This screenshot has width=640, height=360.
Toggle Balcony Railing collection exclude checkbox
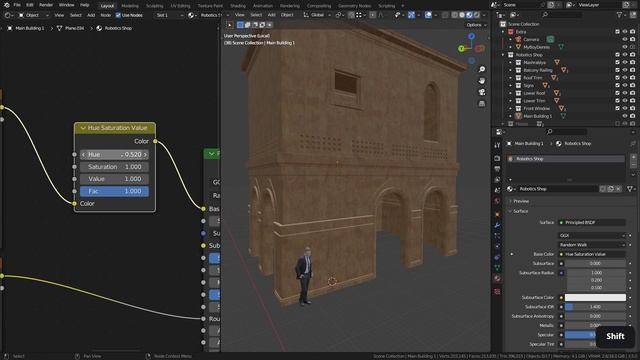618,70
